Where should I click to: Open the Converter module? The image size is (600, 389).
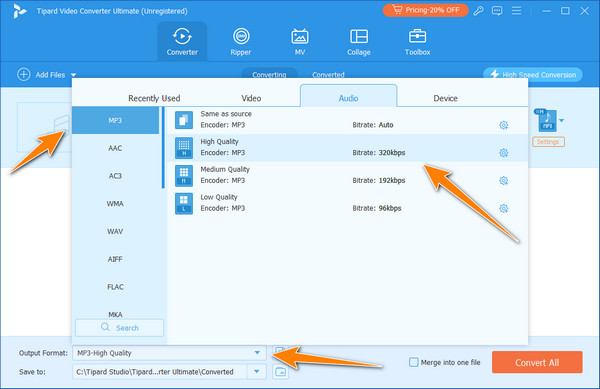[x=182, y=41]
